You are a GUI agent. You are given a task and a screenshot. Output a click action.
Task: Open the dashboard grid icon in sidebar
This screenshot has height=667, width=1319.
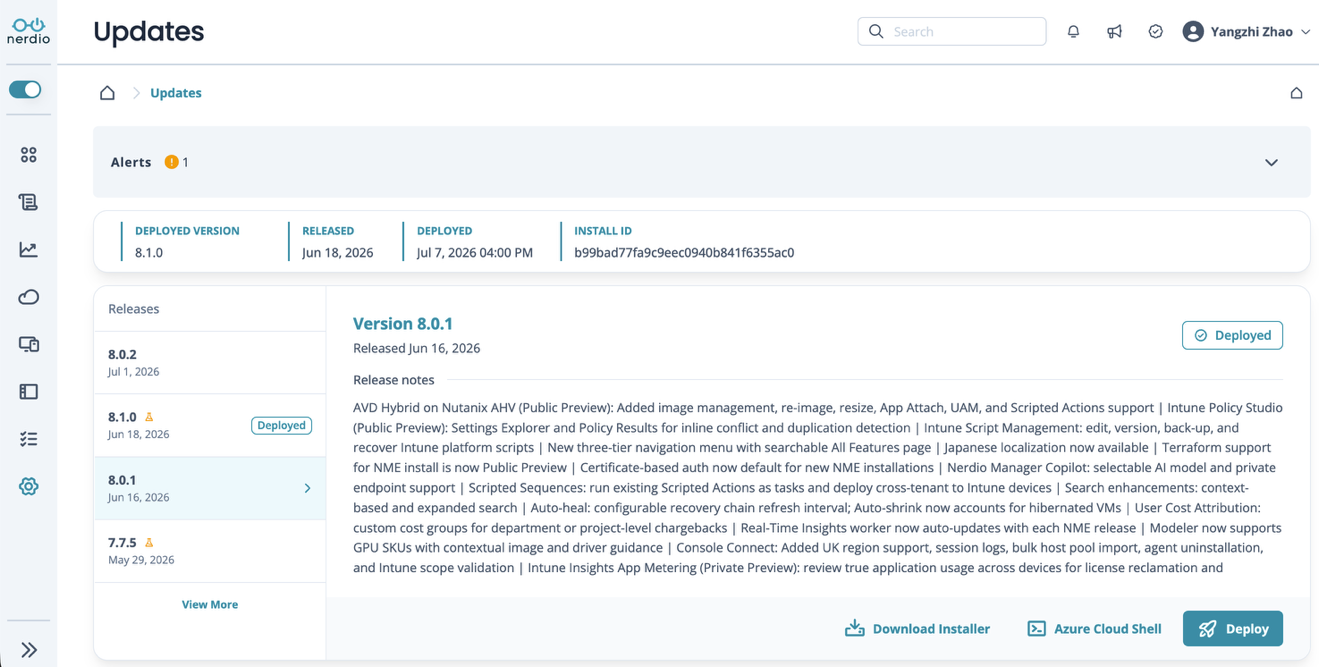(28, 155)
